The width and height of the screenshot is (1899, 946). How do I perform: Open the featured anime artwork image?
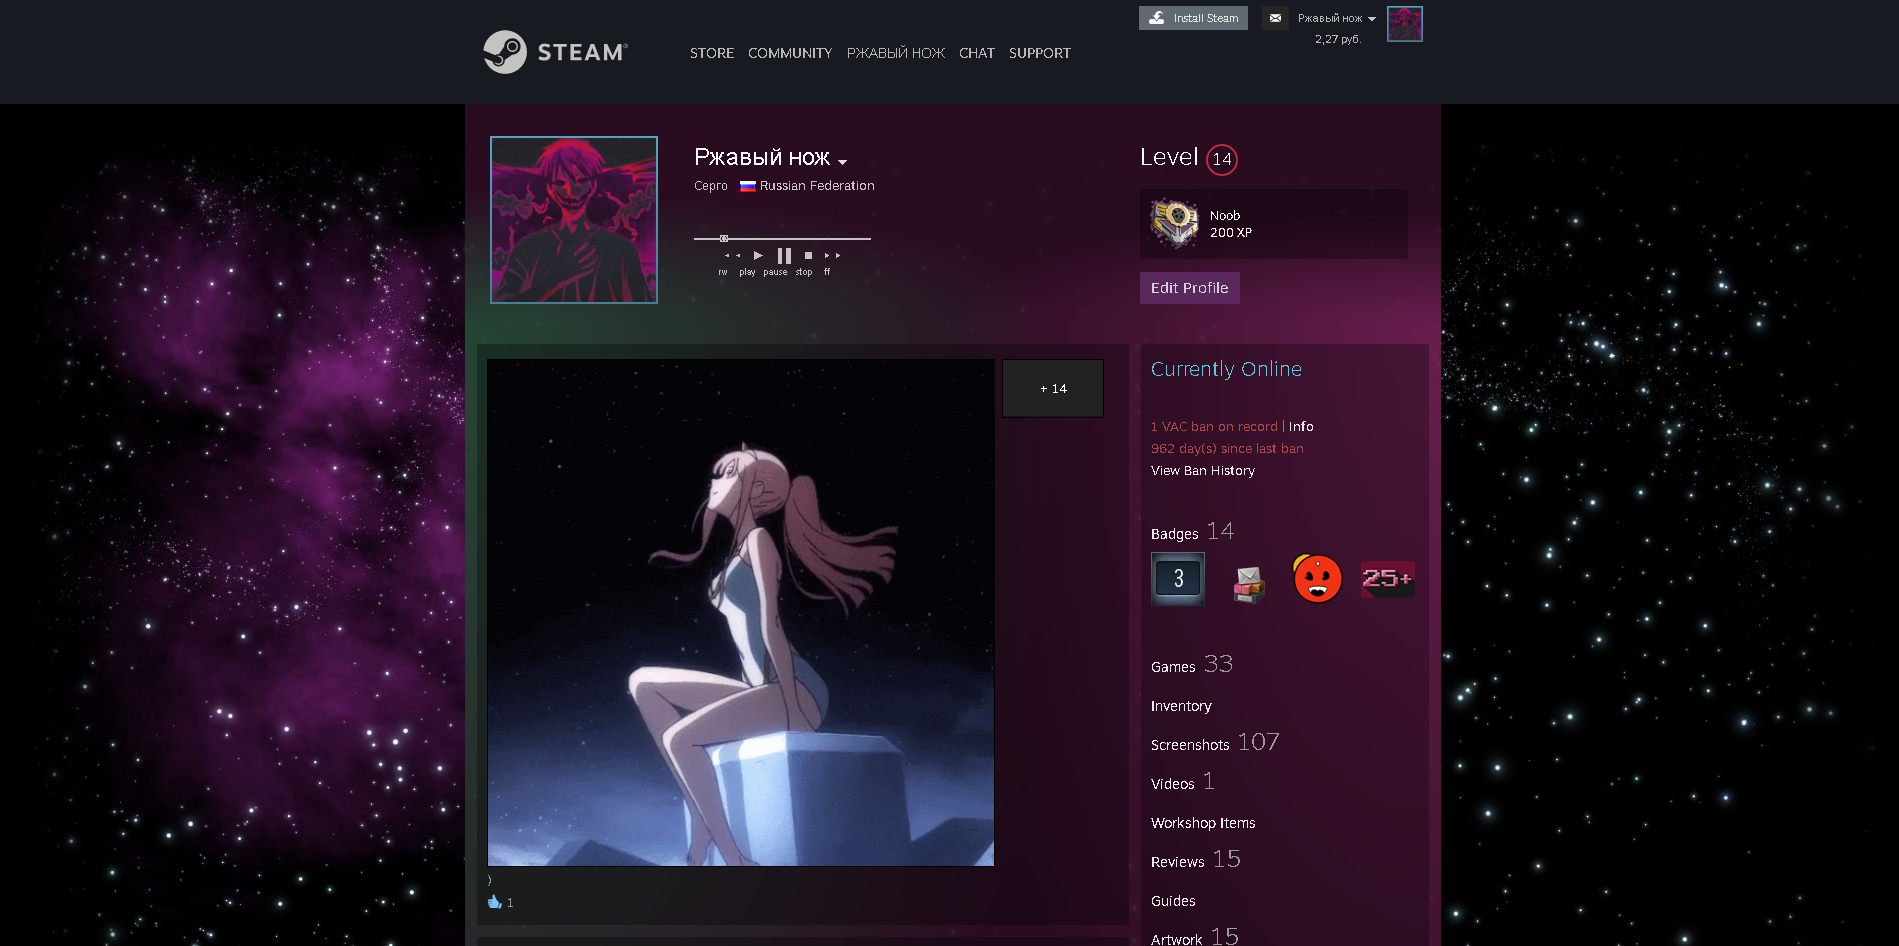[741, 612]
